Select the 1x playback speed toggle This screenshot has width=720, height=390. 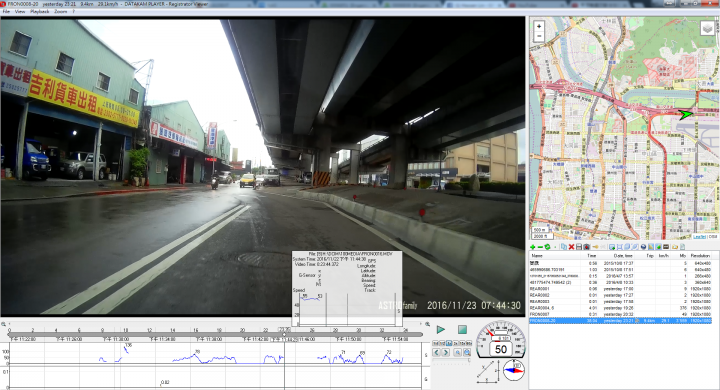(449, 343)
